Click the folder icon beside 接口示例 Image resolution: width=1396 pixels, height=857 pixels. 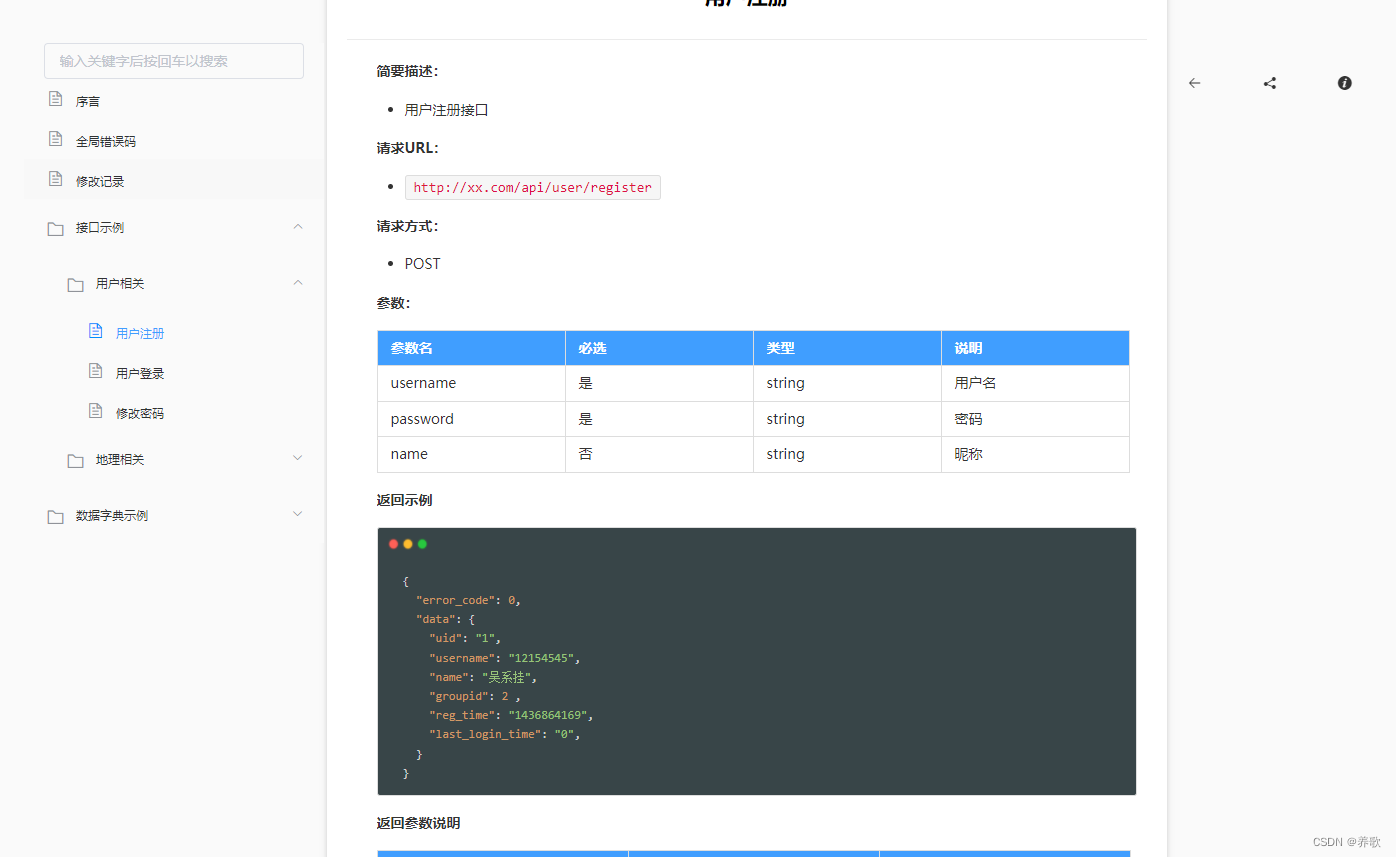click(56, 229)
